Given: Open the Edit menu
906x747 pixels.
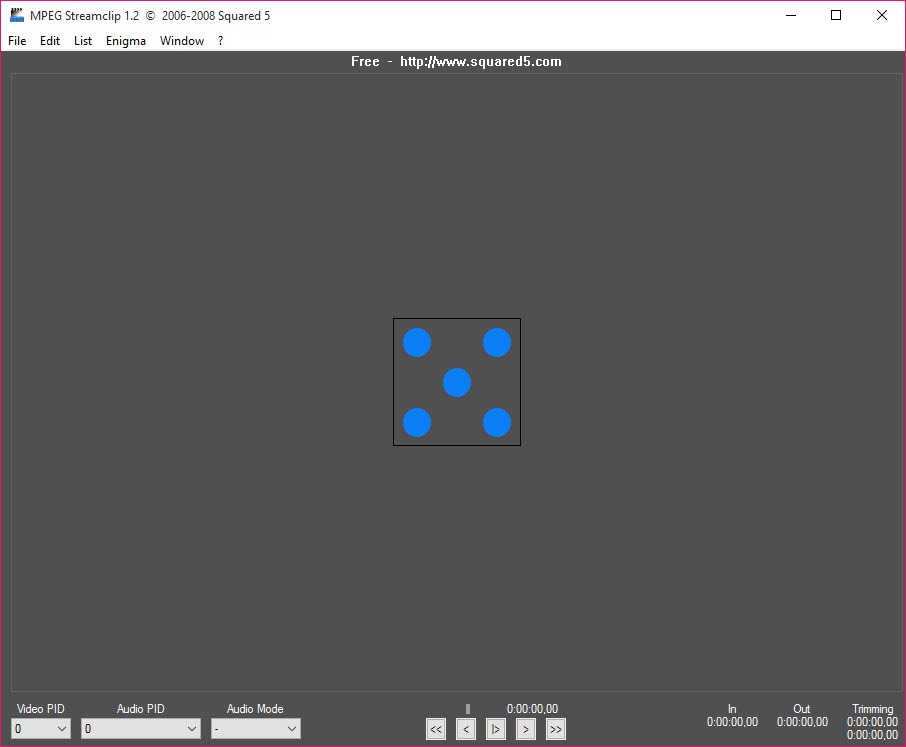Looking at the screenshot, I should (50, 40).
